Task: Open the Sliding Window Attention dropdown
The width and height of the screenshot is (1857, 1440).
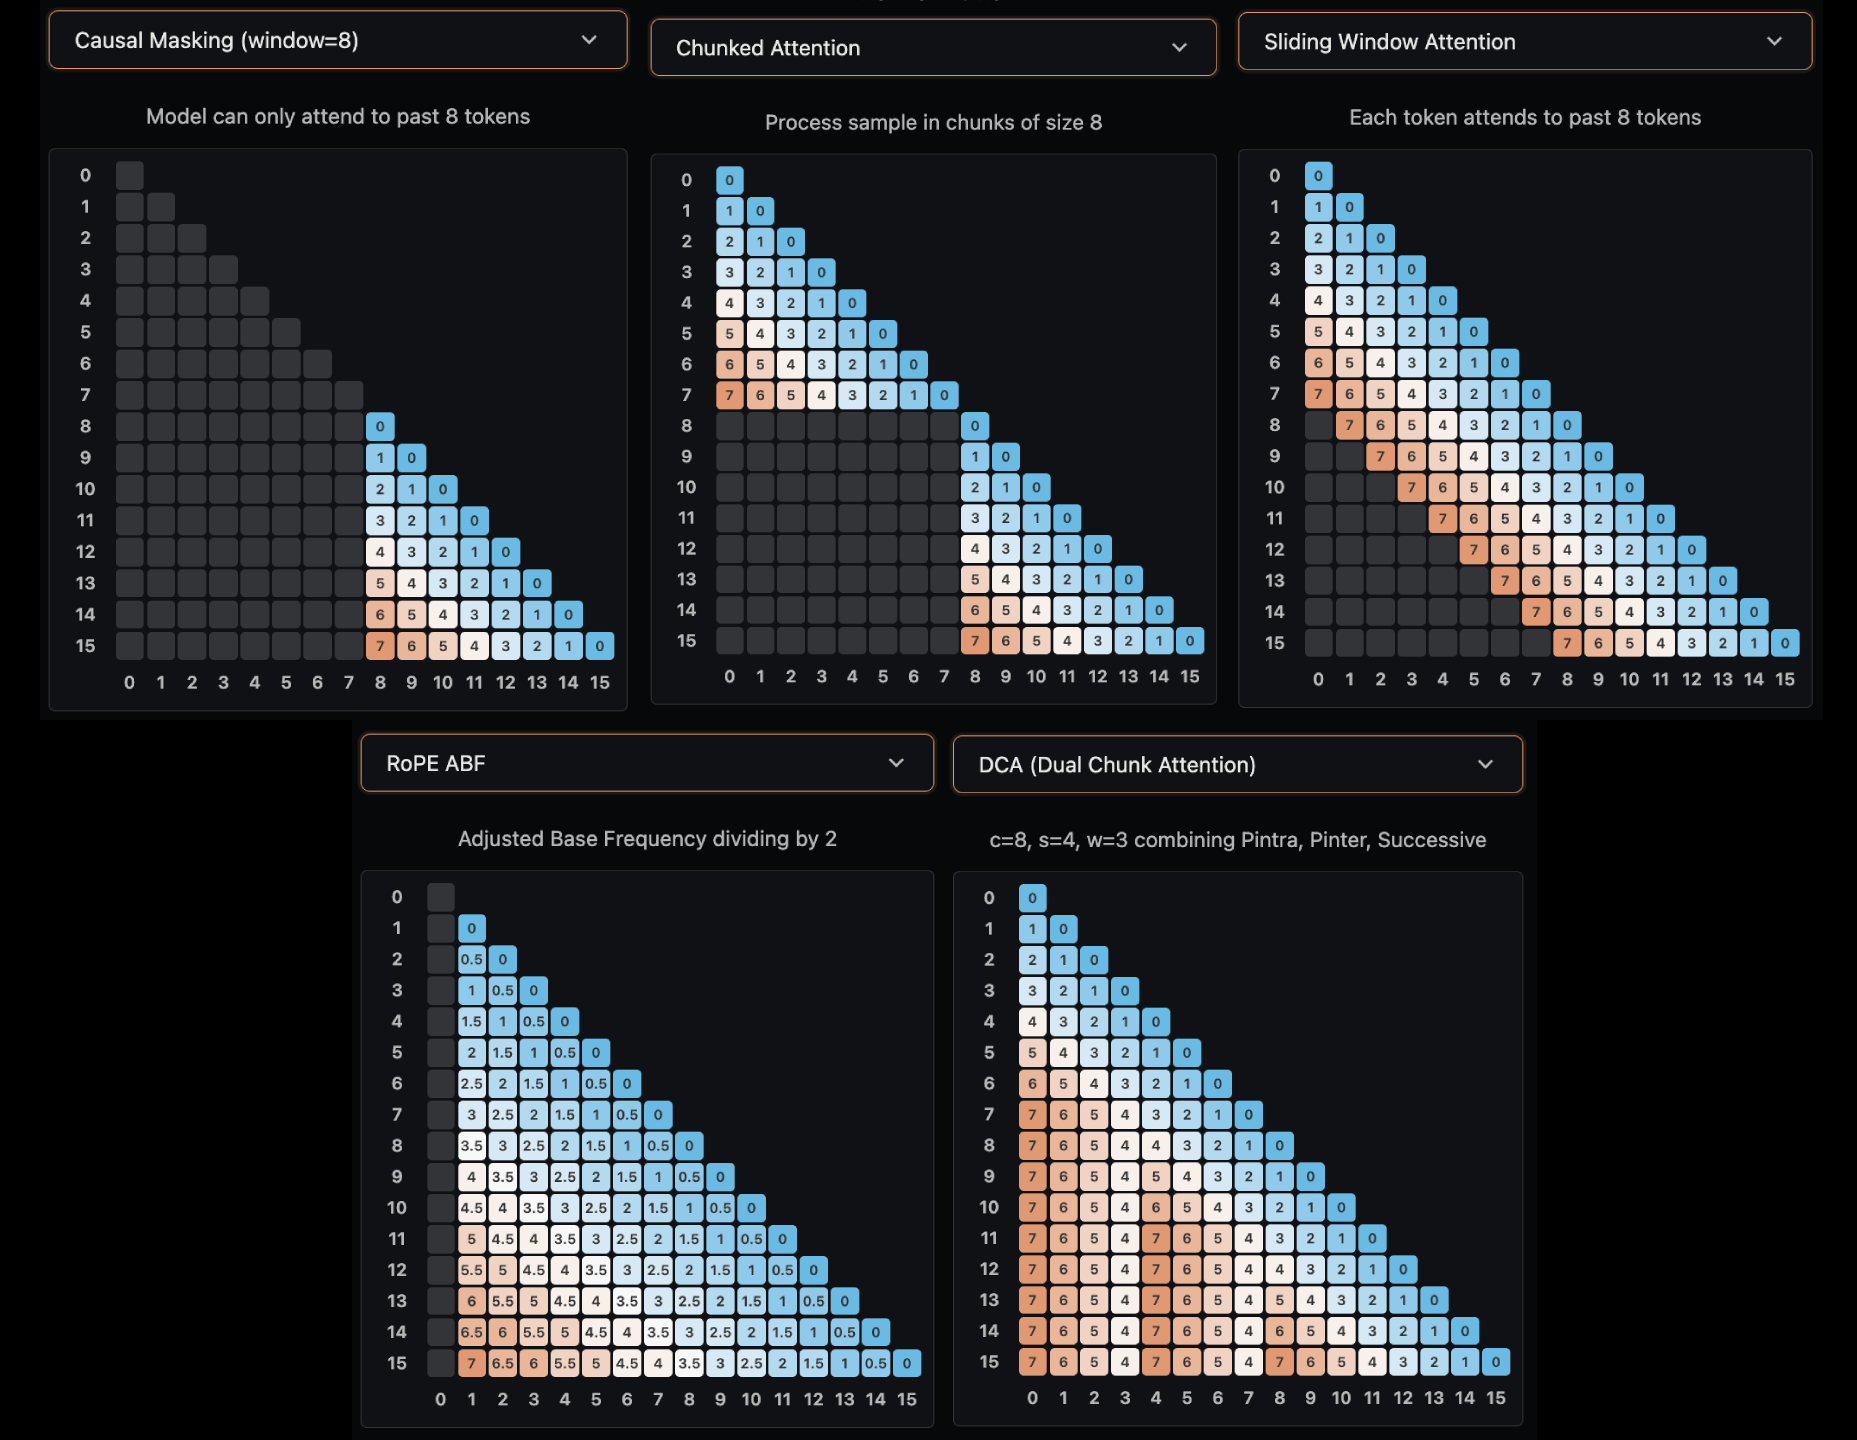Action: point(1524,41)
